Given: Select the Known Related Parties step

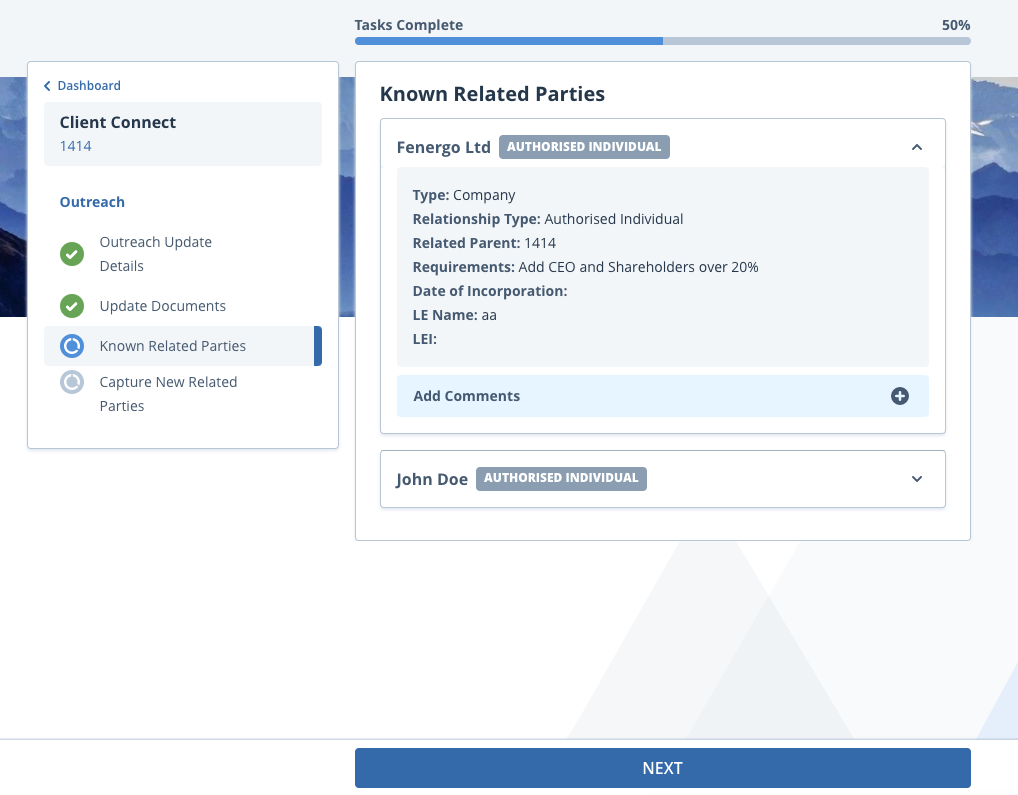Looking at the screenshot, I should click(x=172, y=346).
